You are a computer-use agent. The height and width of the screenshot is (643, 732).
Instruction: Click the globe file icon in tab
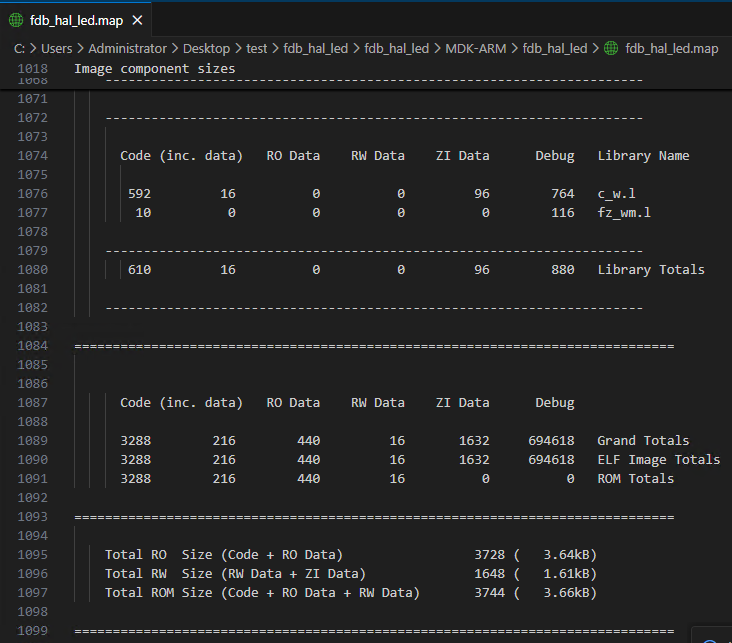click(16, 21)
